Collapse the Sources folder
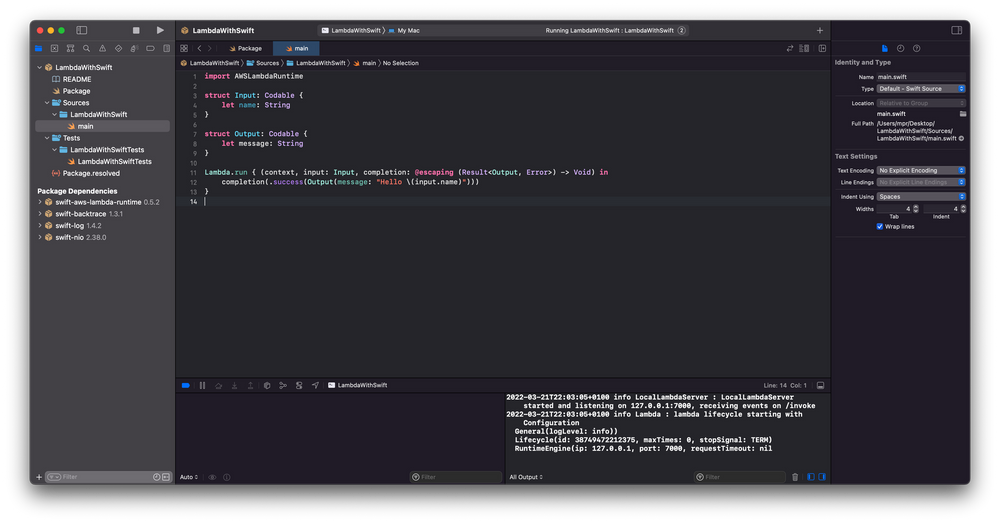This screenshot has width=1000, height=524. point(47,103)
